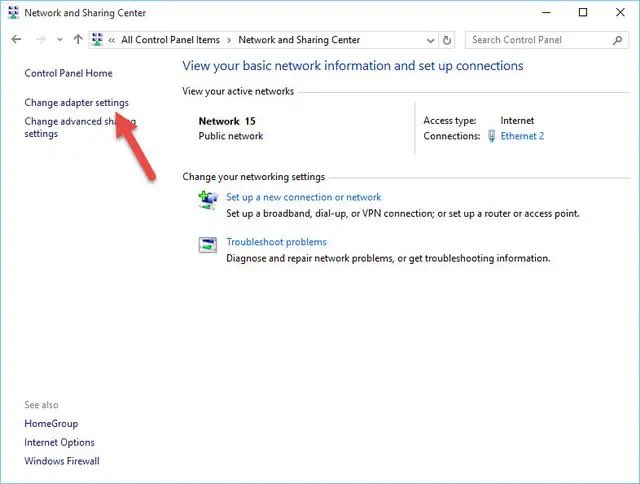Click the search magnifier icon
640x484 pixels.
pyautogui.click(x=617, y=40)
